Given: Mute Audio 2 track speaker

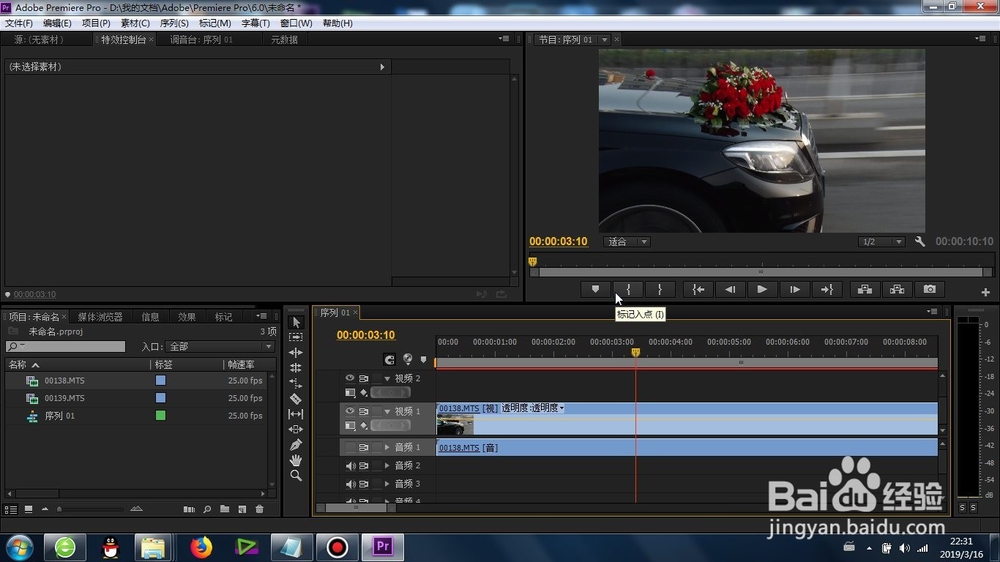Looking at the screenshot, I should pos(350,466).
